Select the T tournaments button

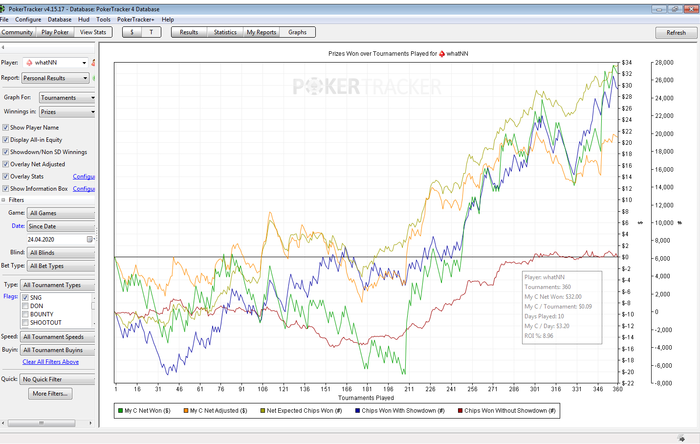pos(151,32)
